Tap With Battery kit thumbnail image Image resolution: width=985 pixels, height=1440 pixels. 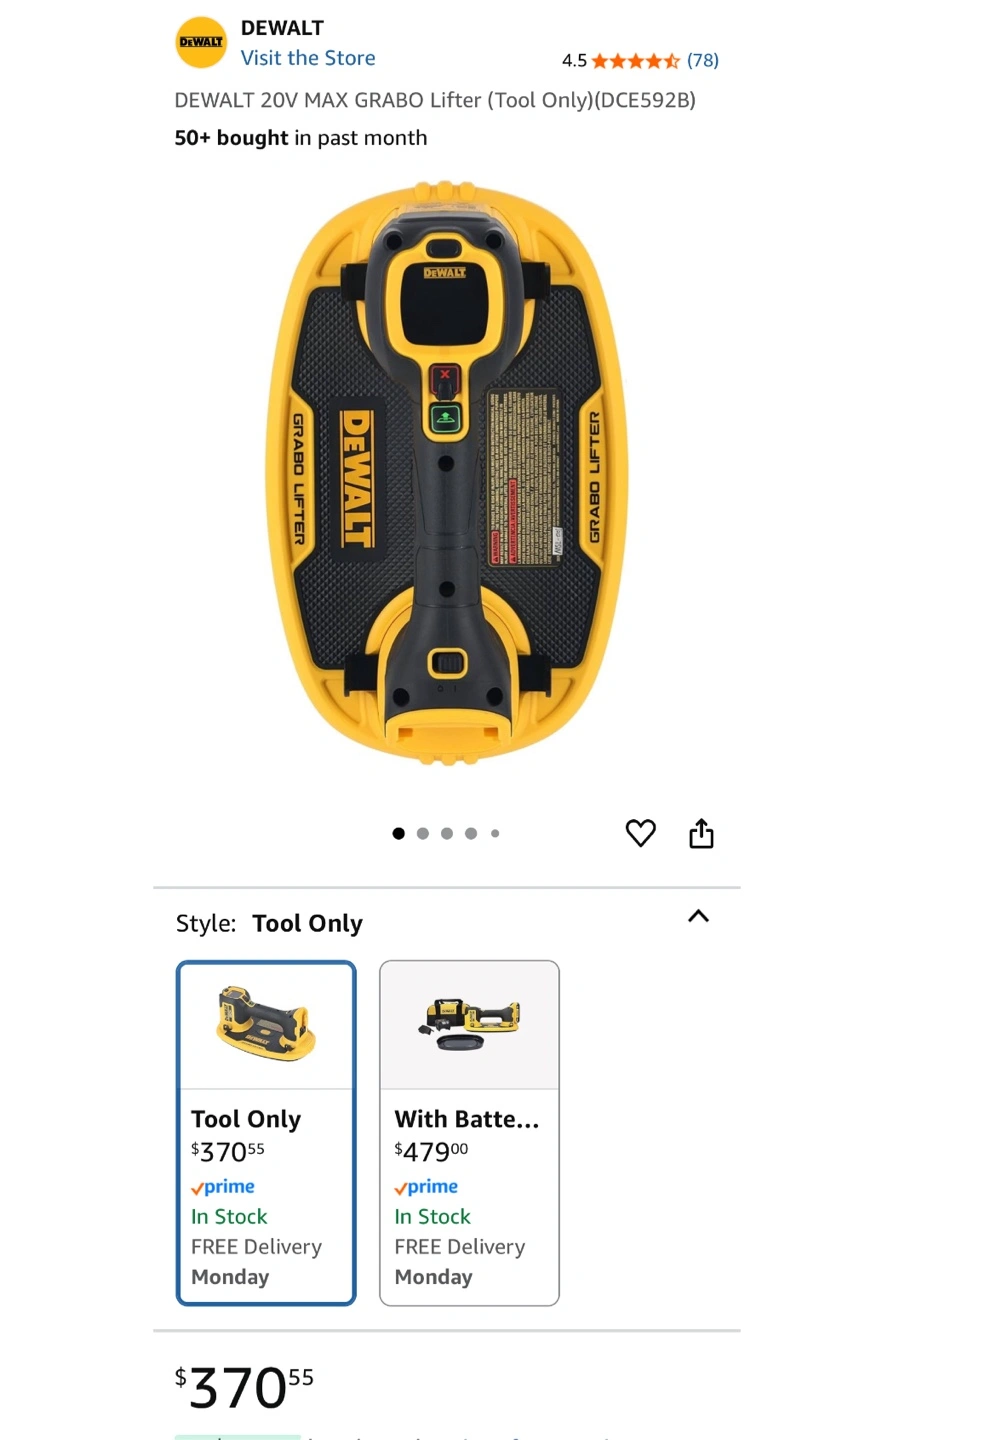coord(469,1023)
